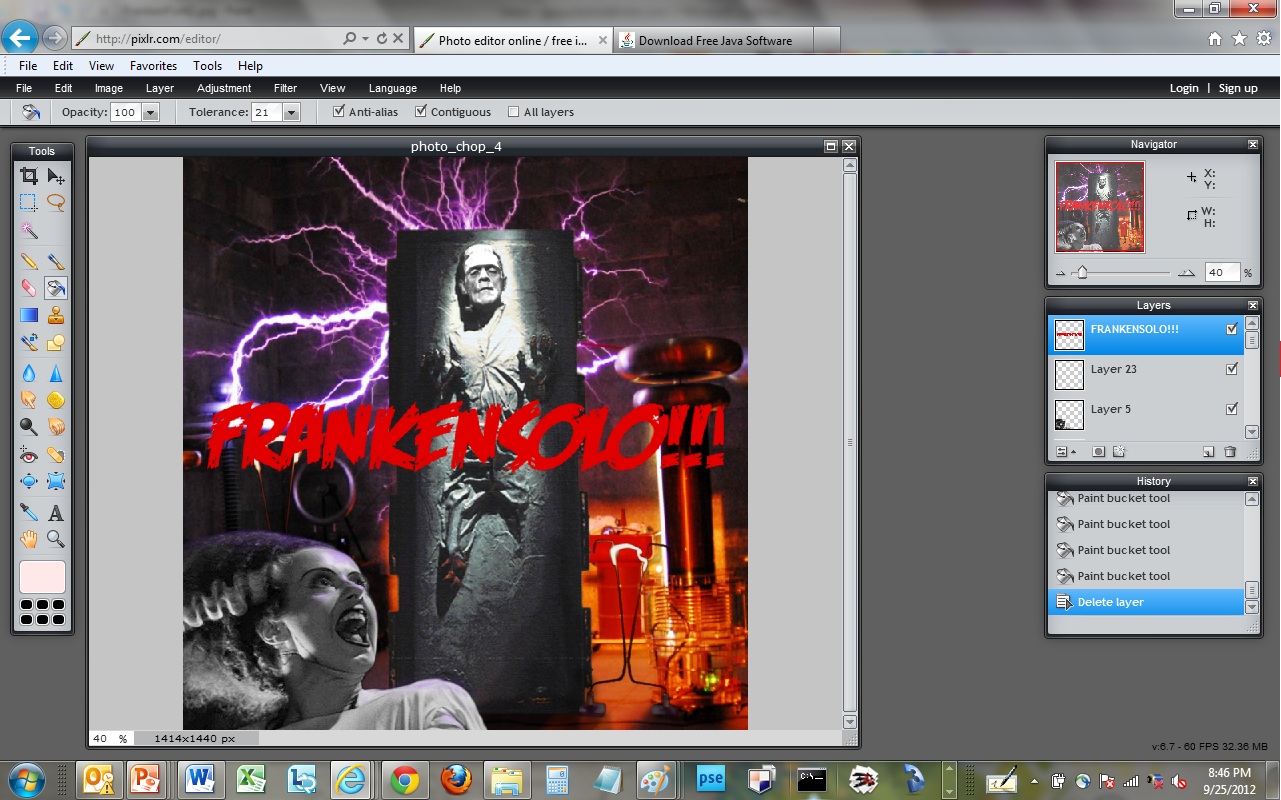Image resolution: width=1281 pixels, height=800 pixels.
Task: Toggle visibility of Layer 23
Action: pyautogui.click(x=1232, y=369)
